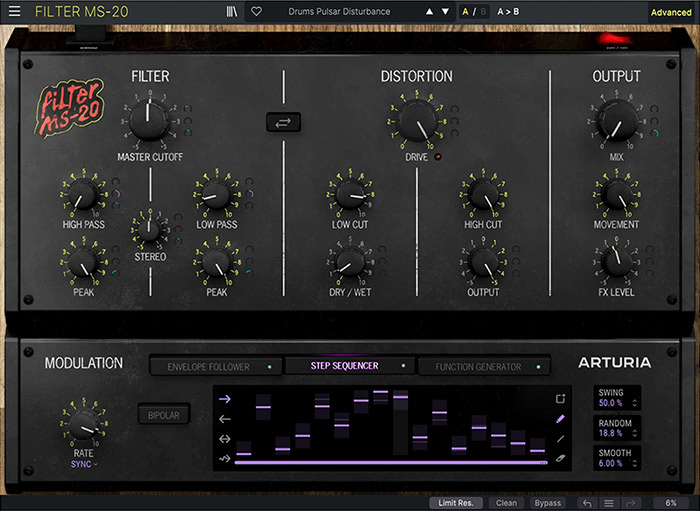Image resolution: width=700 pixels, height=511 pixels.
Task: Toggle Limit Res. option
Action: click(455, 503)
